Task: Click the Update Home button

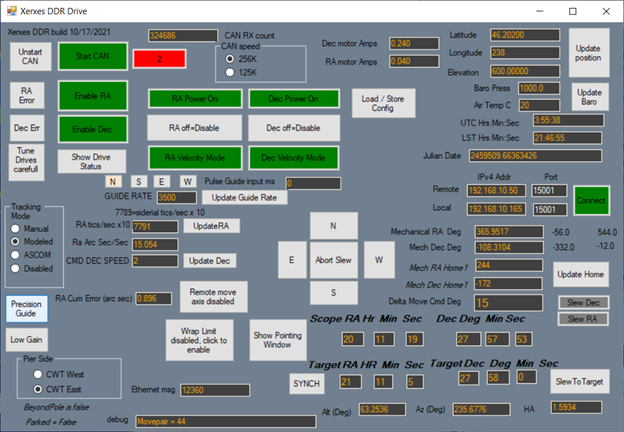Action: (581, 274)
